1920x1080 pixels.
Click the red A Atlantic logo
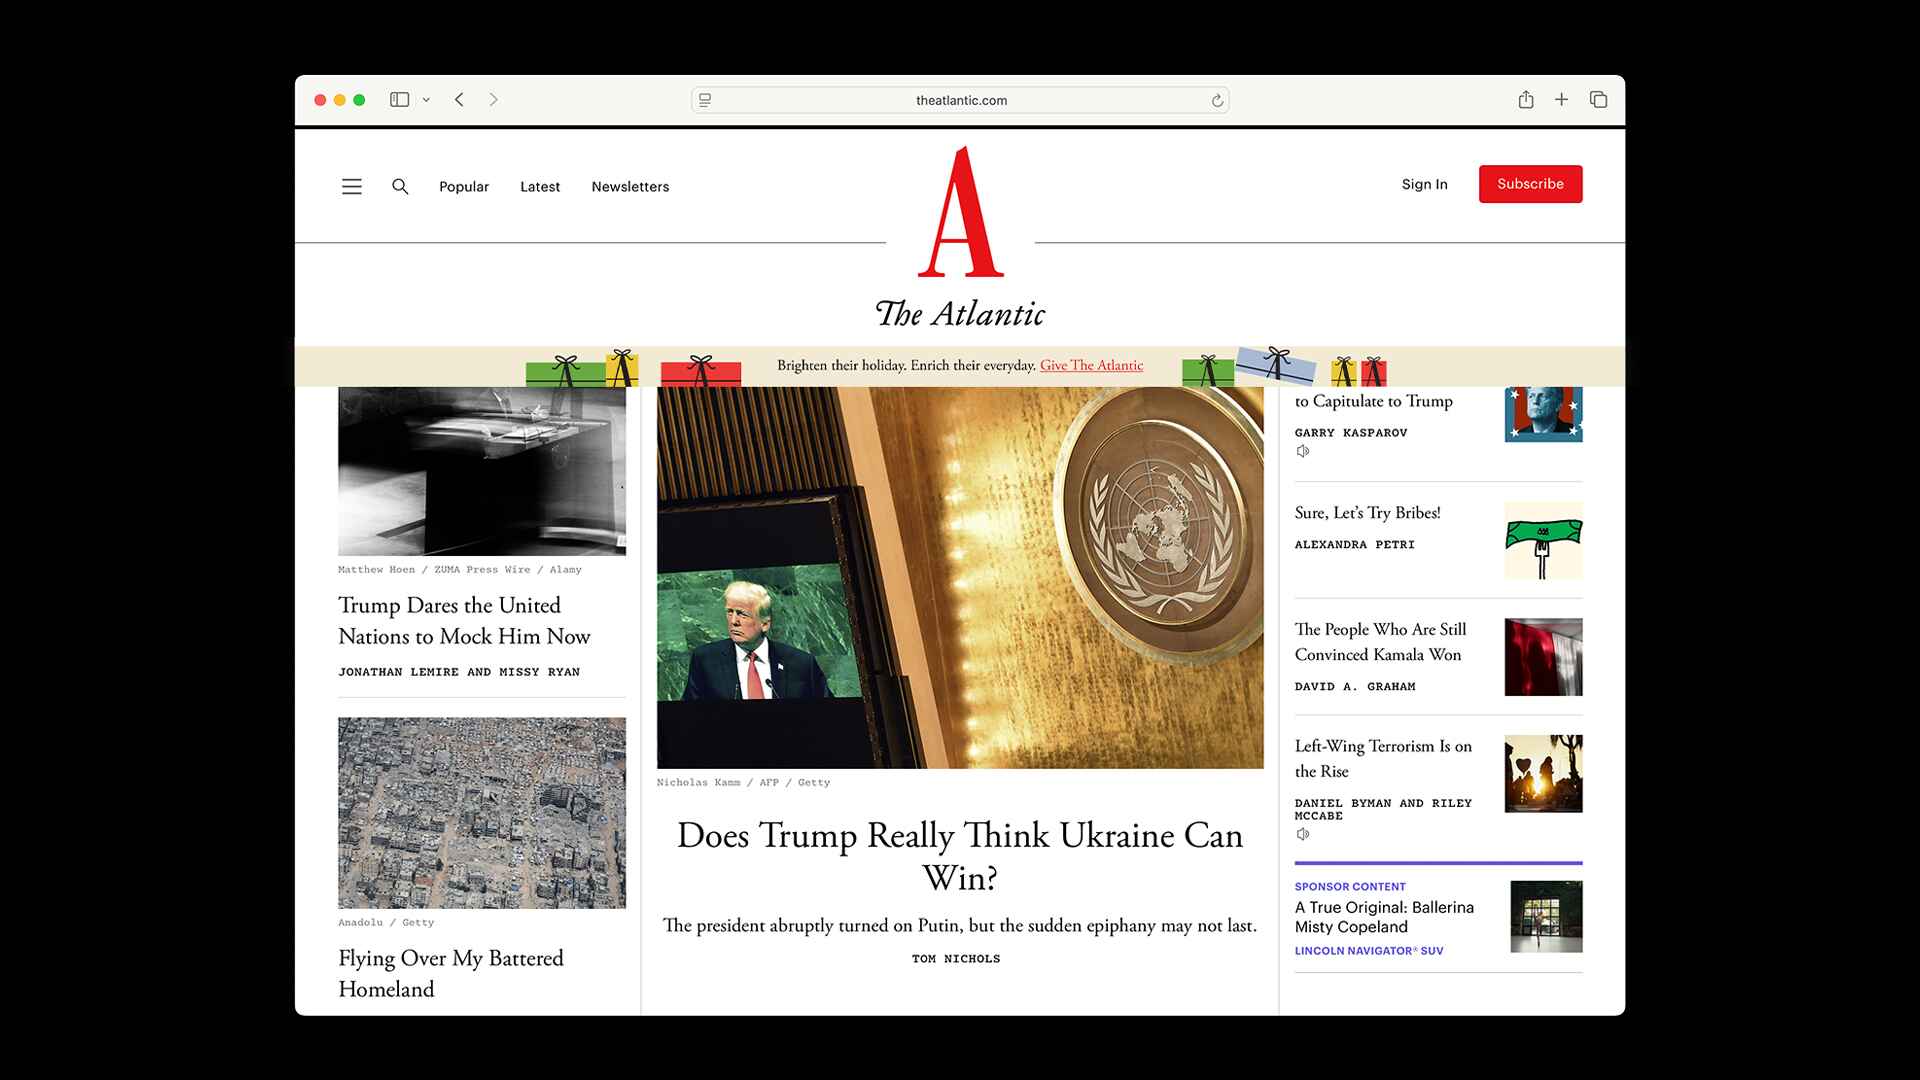click(961, 211)
